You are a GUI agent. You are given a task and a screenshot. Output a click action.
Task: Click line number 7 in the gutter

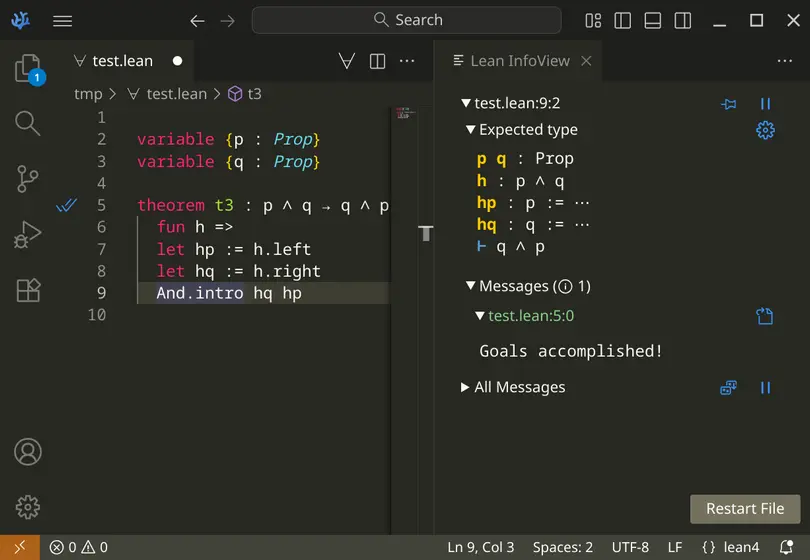[101, 250]
